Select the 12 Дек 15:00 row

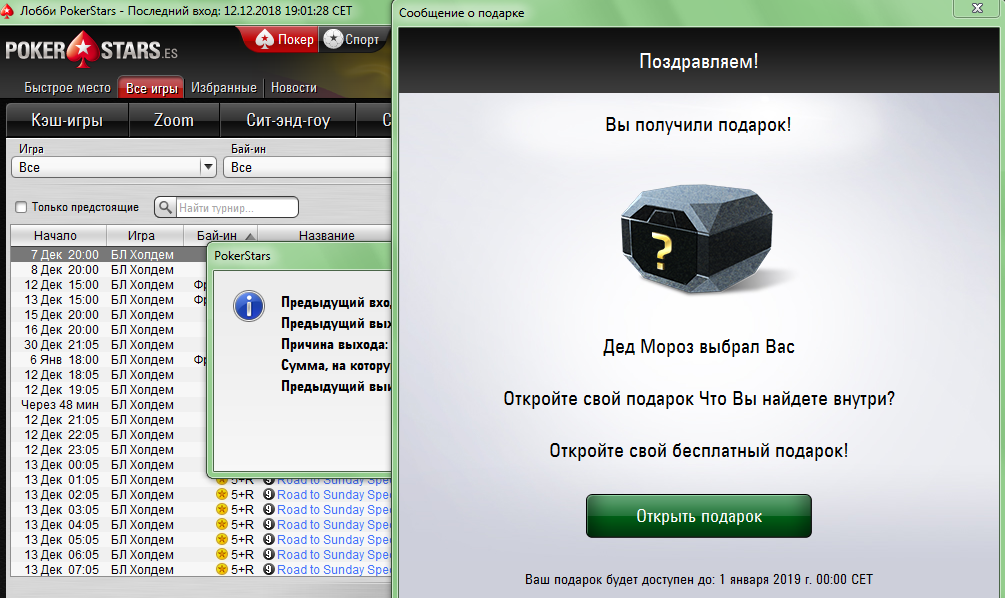point(109,285)
